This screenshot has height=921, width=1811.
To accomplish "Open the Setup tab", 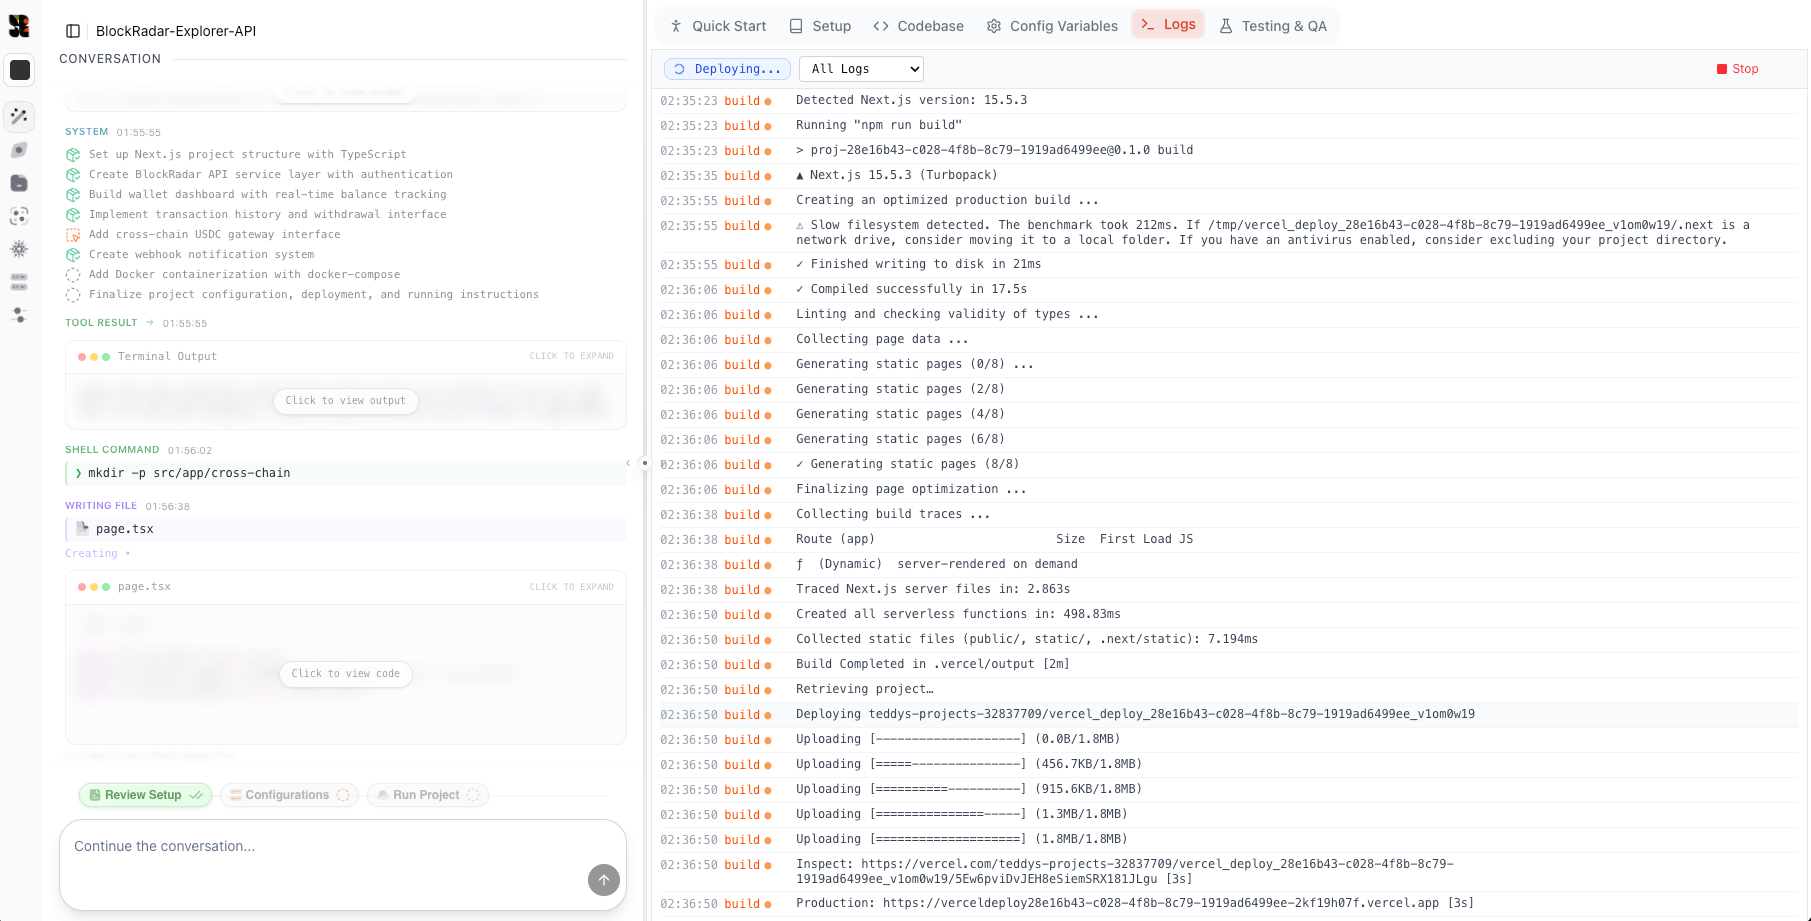I will point(820,26).
